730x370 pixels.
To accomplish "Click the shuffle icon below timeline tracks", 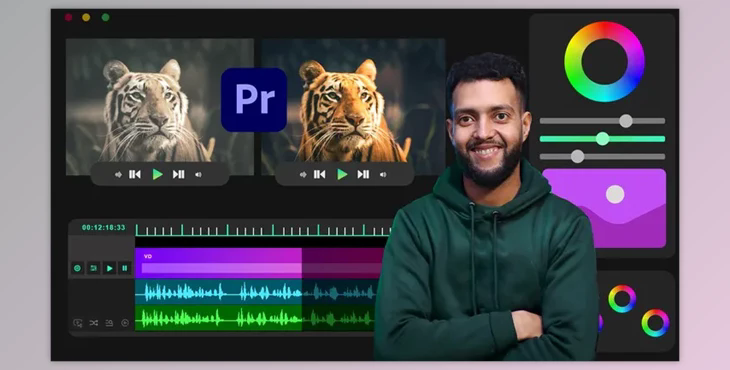I will 94,323.
